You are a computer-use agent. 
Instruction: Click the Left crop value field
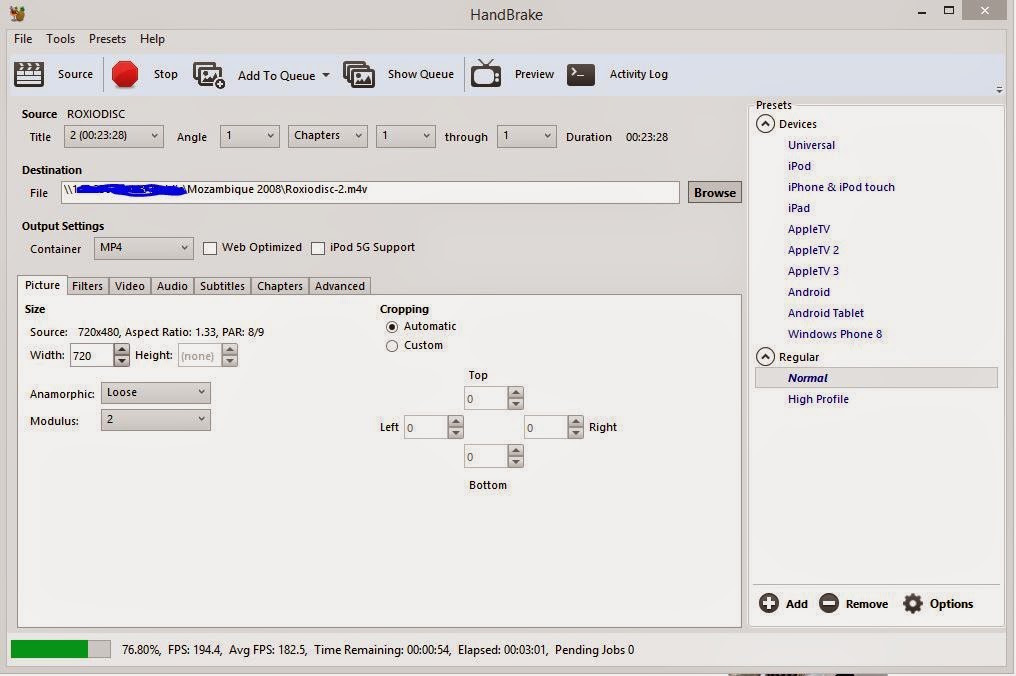coord(425,427)
